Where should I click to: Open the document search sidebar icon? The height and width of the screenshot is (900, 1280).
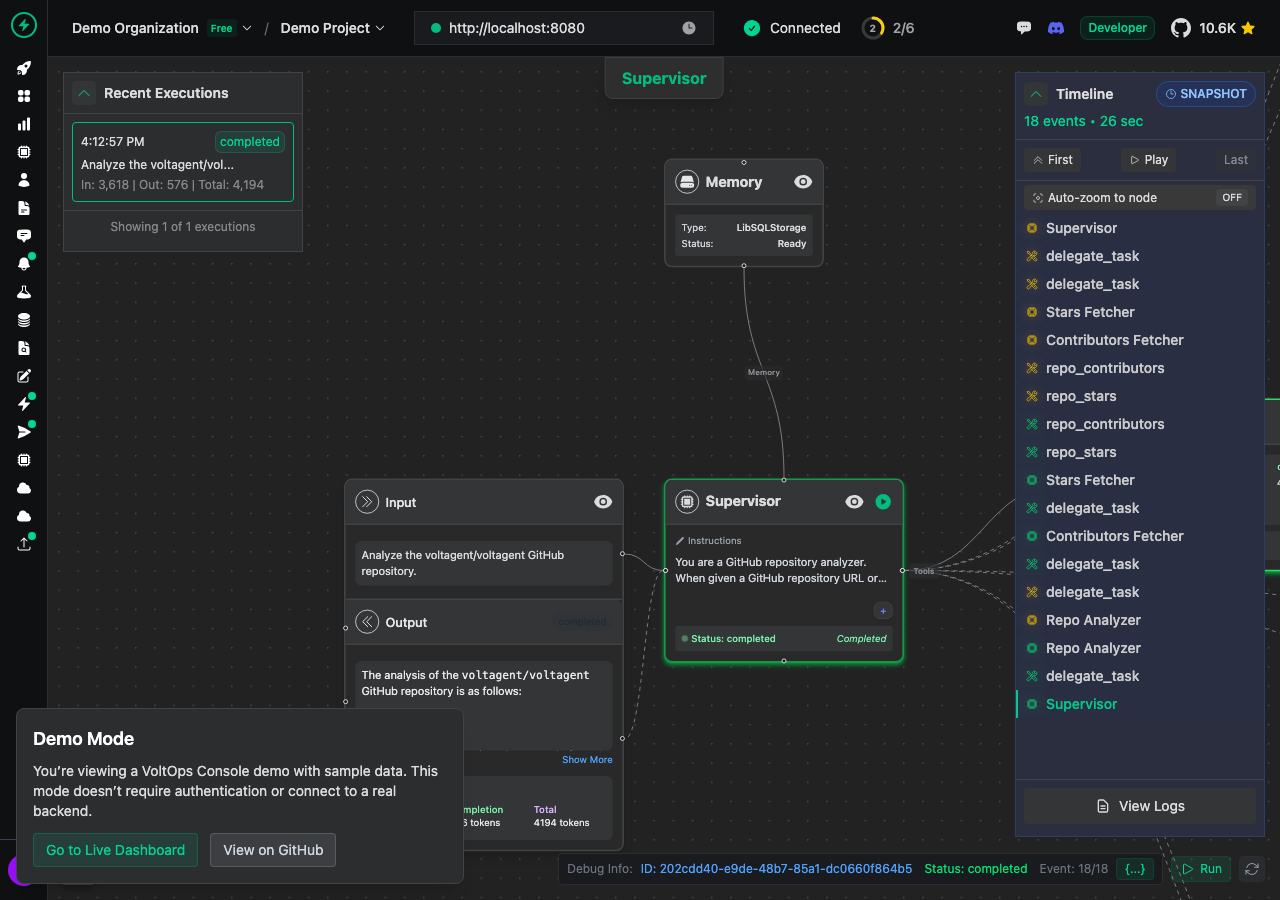[x=24, y=348]
